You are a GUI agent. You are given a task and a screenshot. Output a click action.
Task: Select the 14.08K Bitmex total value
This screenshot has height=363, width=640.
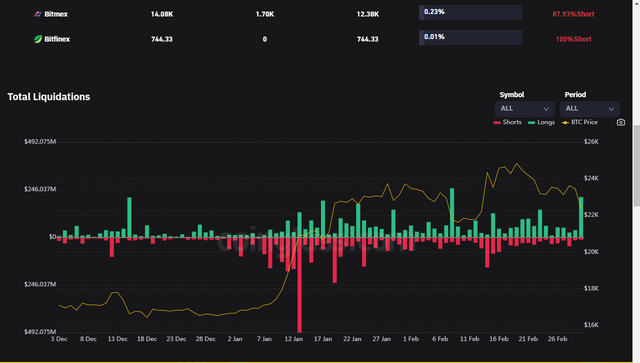pos(162,14)
